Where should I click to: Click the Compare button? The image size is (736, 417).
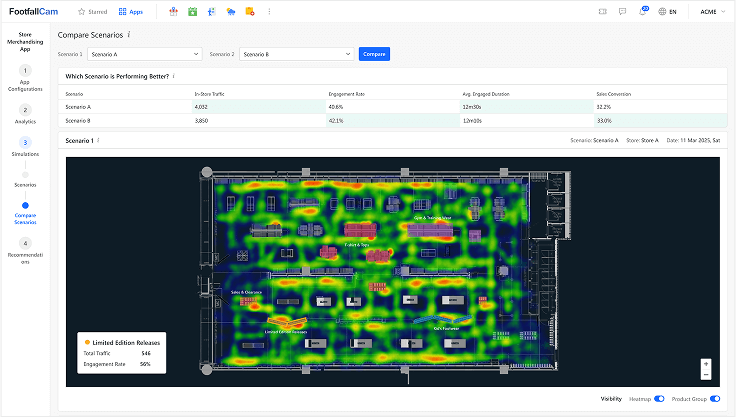click(374, 54)
